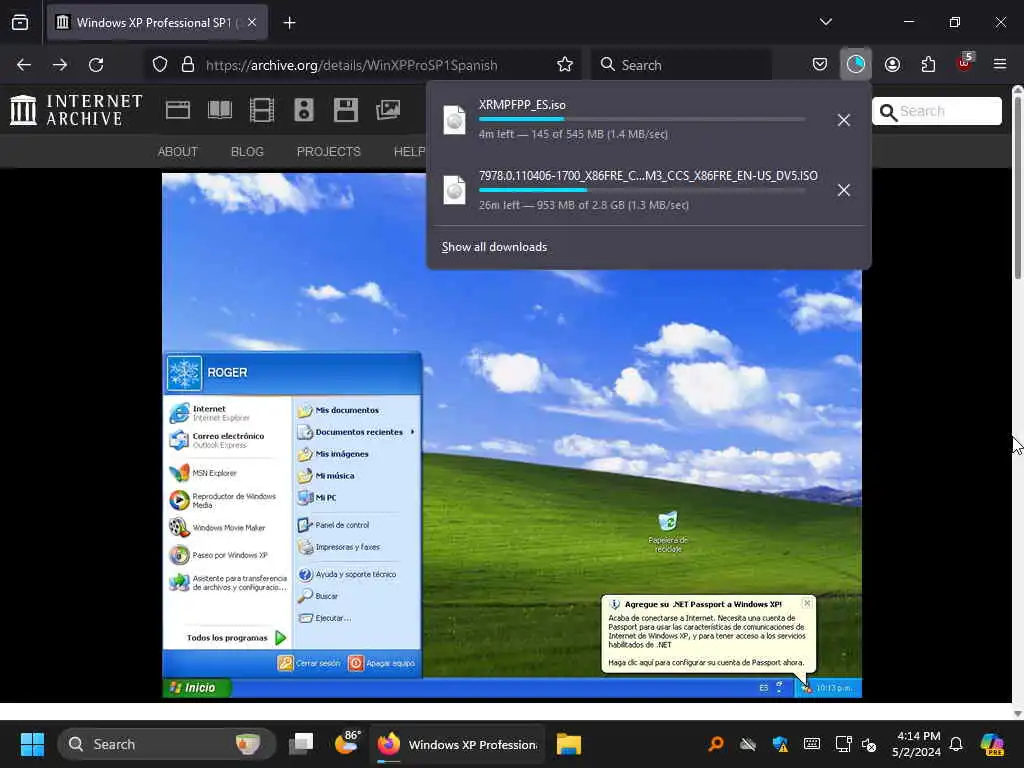Open the ABOUT page
1024x768 pixels.
tap(178, 152)
